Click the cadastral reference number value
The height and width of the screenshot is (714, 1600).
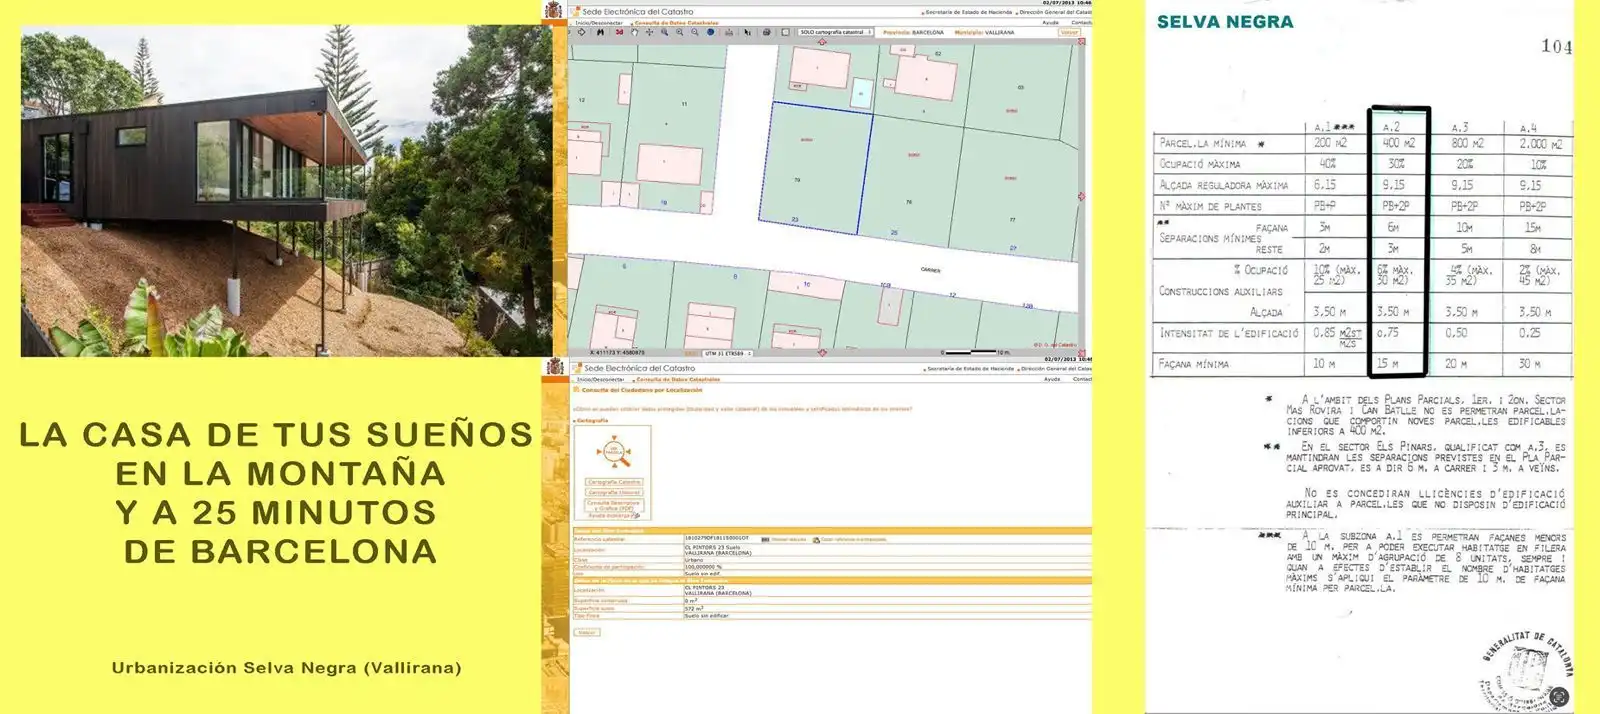pos(716,539)
